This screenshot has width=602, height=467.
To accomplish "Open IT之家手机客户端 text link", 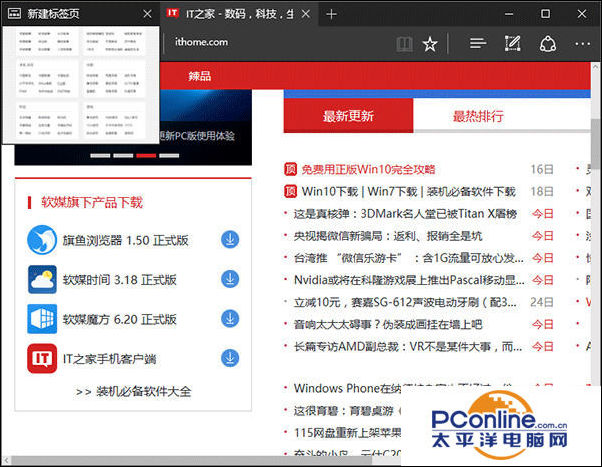I will click(x=109, y=359).
